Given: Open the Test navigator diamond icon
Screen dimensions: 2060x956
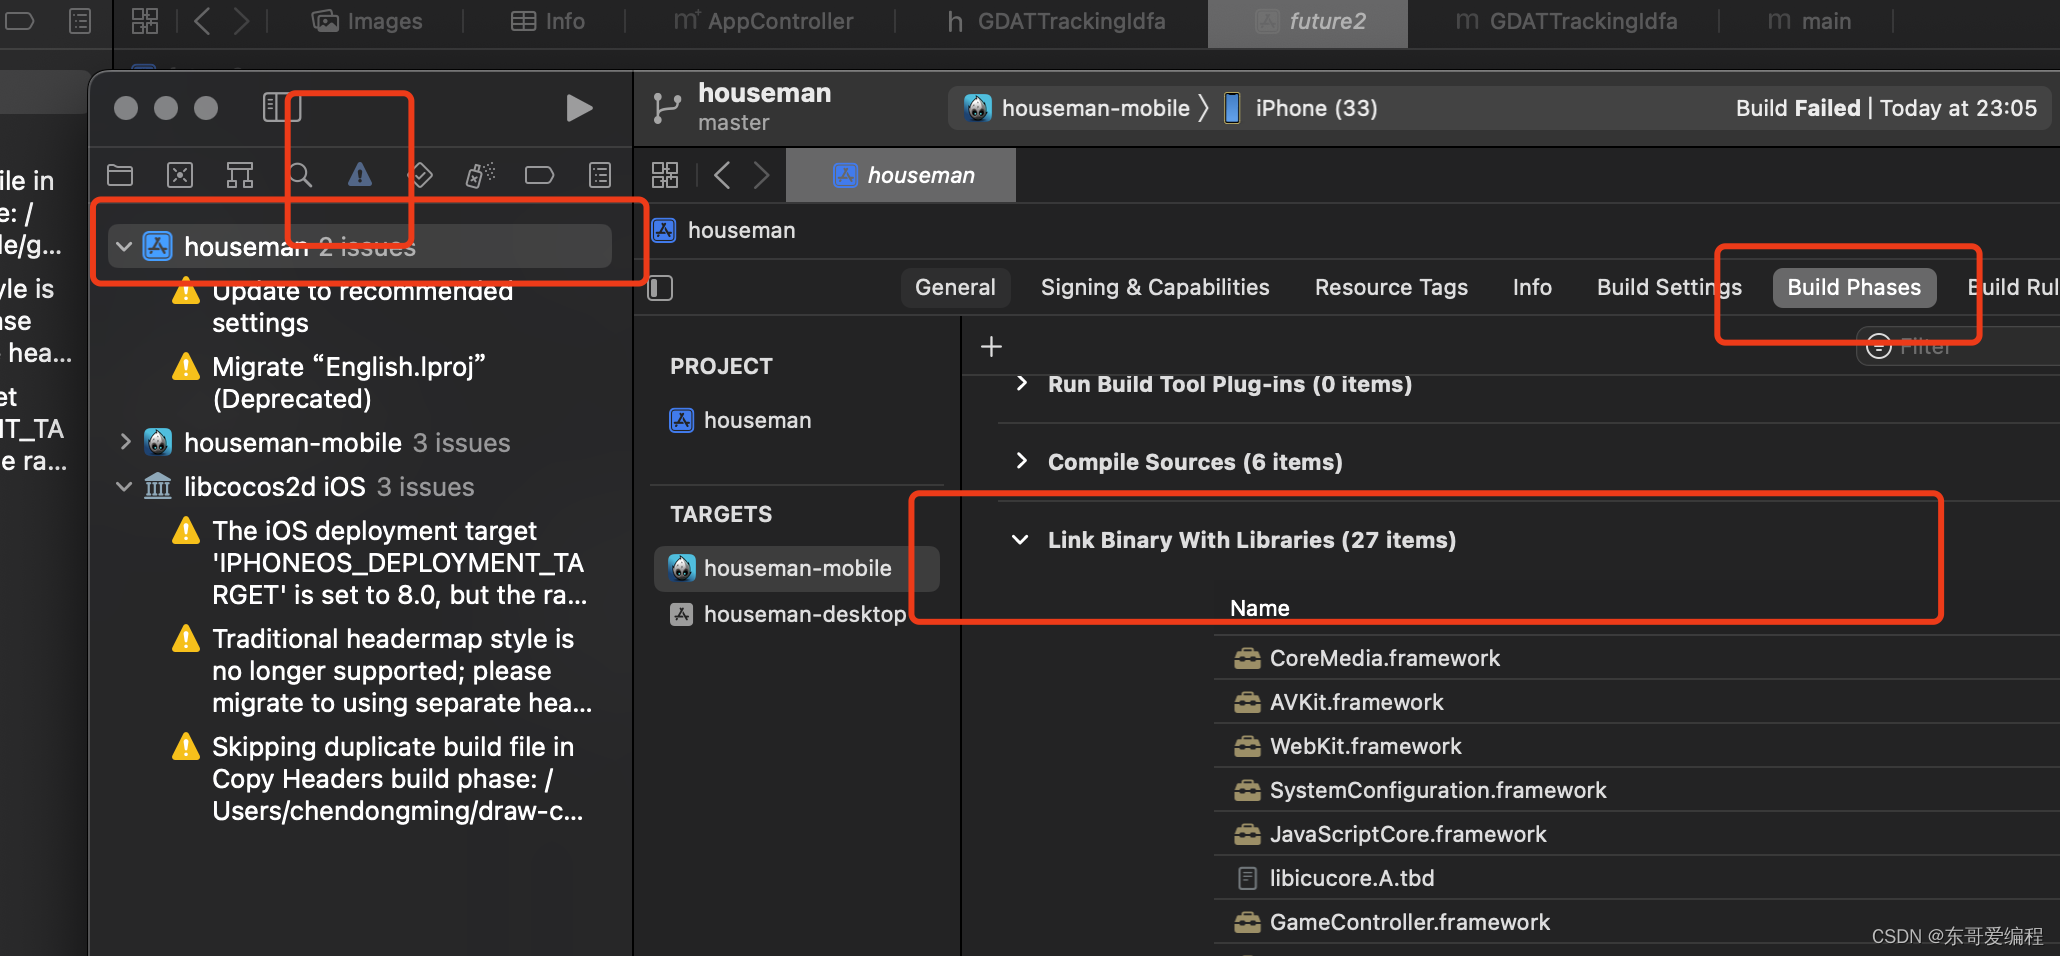Looking at the screenshot, I should (x=420, y=176).
